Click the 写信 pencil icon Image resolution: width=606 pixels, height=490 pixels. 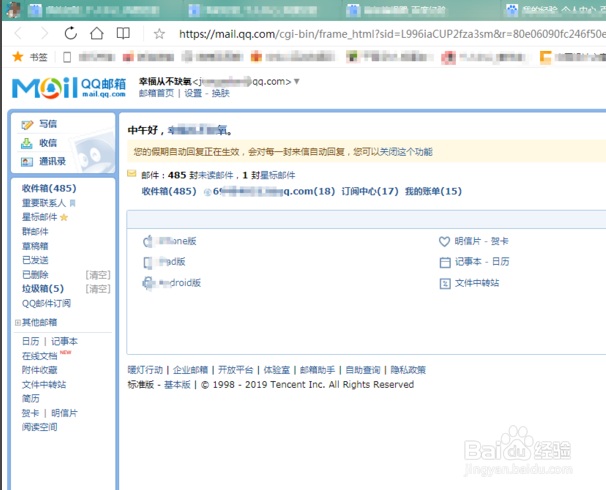(x=27, y=125)
